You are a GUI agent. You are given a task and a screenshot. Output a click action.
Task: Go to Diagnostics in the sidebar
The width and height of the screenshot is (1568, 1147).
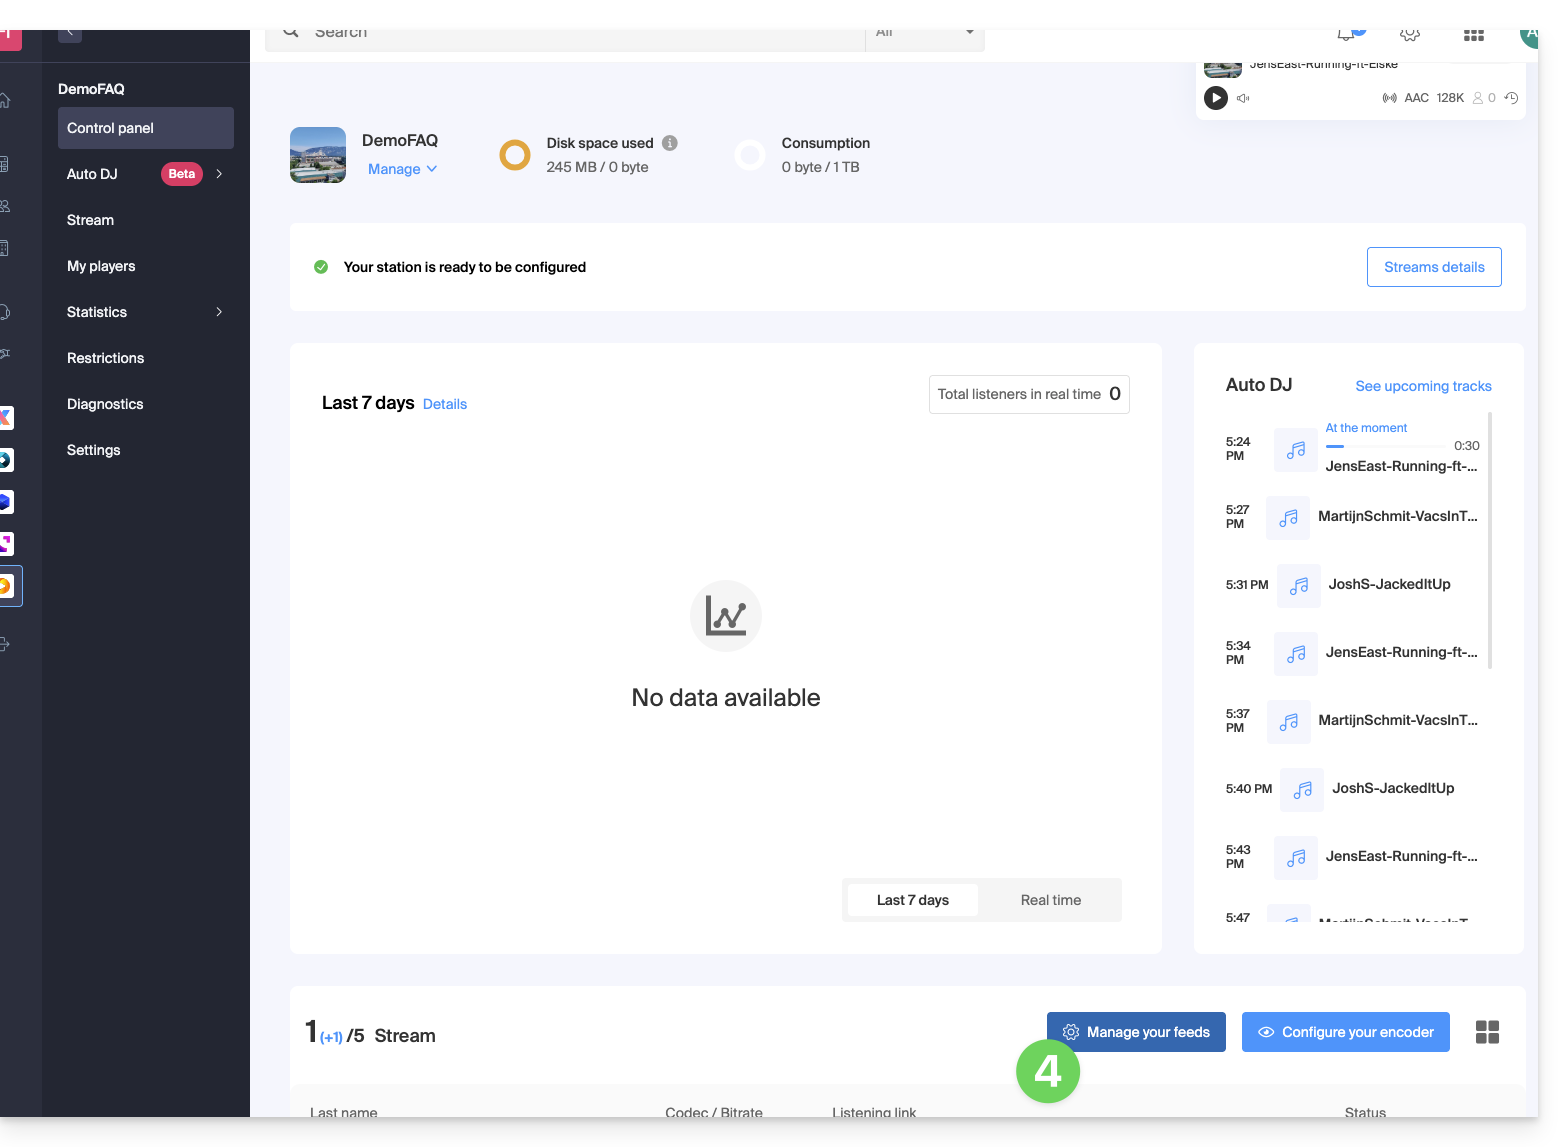click(x=105, y=404)
